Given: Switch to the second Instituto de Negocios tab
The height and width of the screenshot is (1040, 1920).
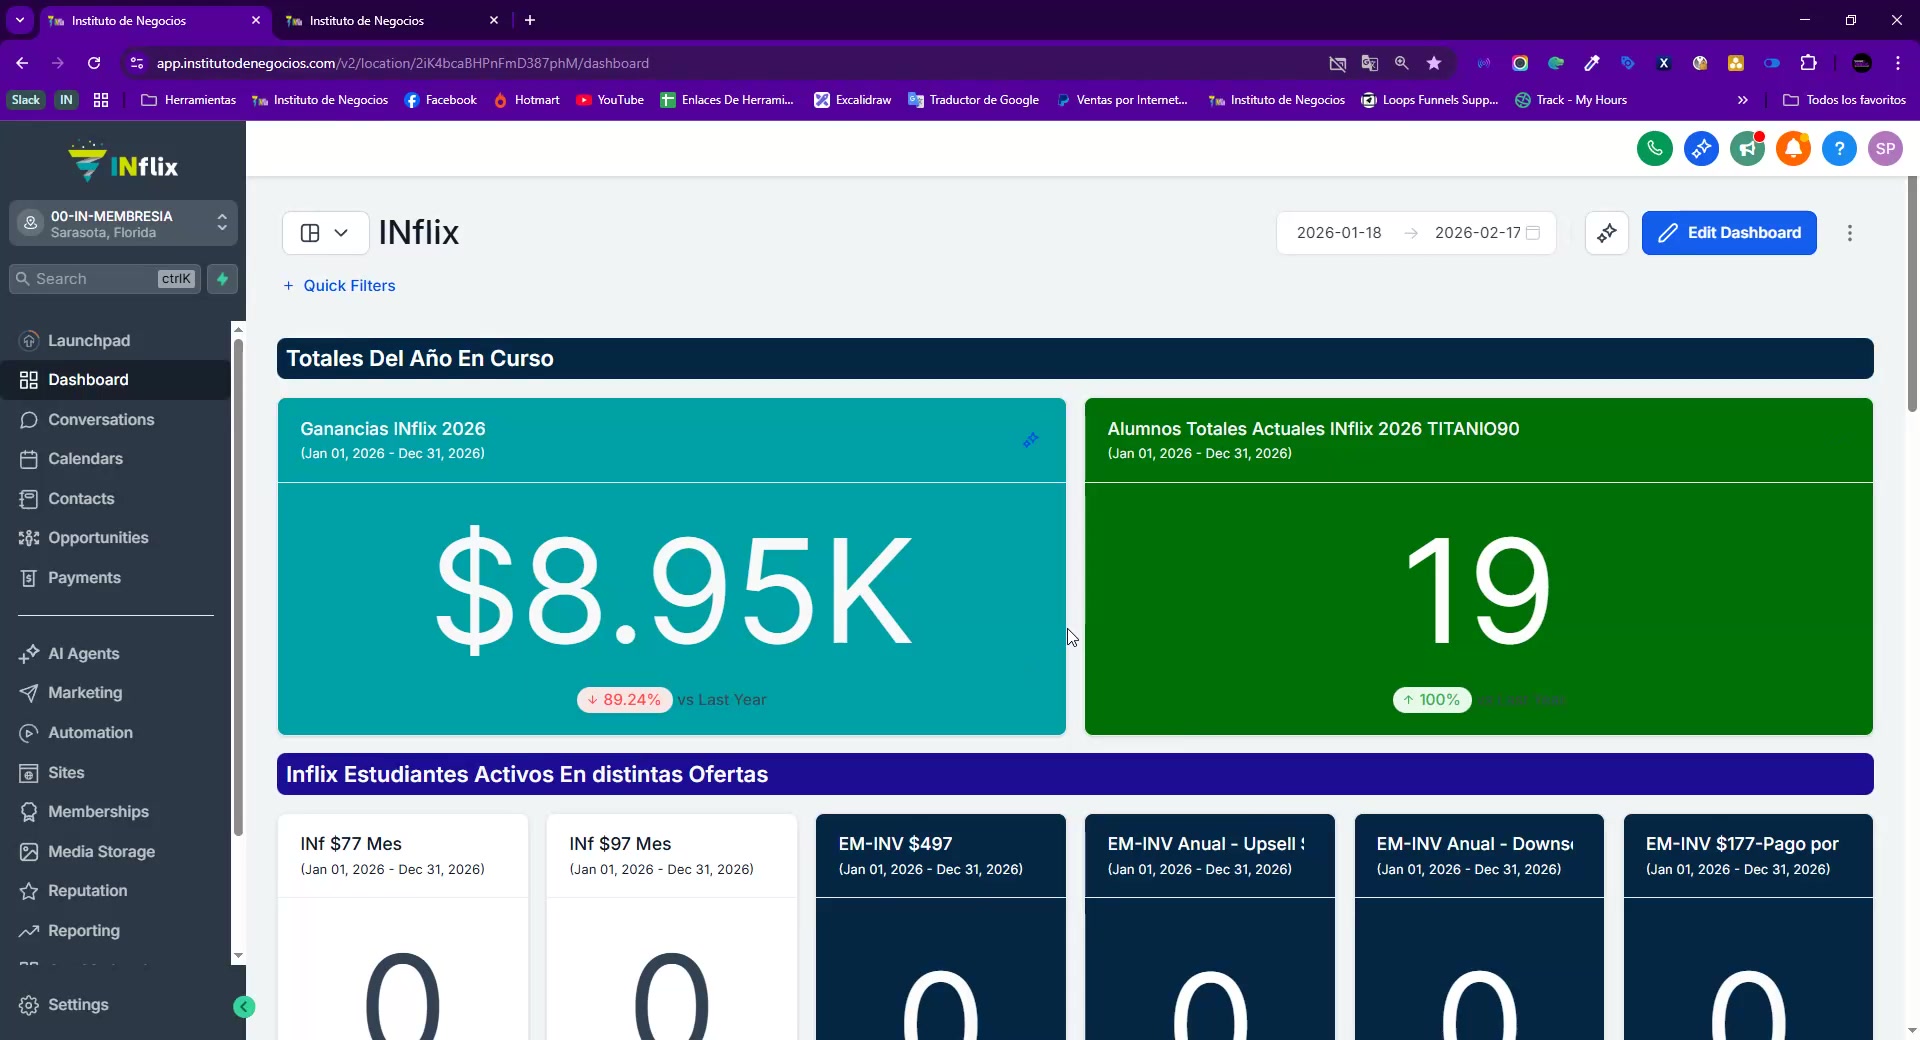Looking at the screenshot, I should tap(390, 20).
